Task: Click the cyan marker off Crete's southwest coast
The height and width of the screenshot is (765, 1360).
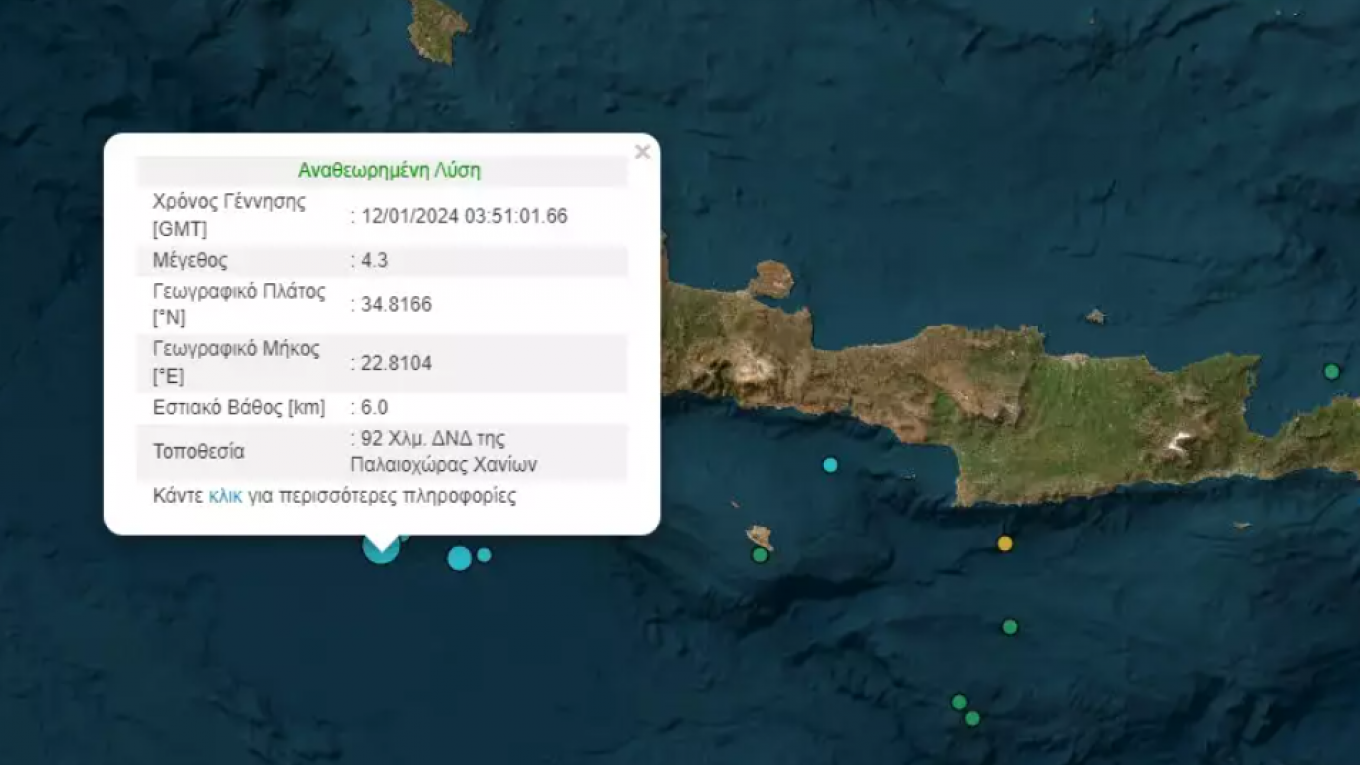Action: click(830, 464)
